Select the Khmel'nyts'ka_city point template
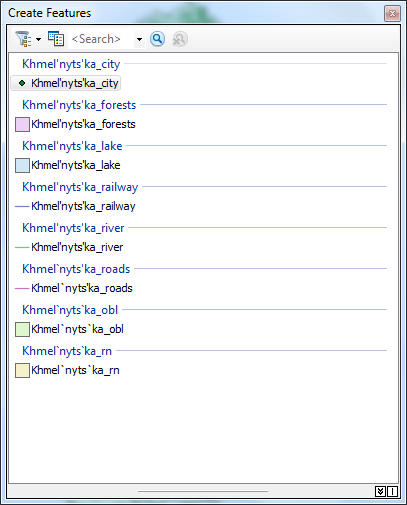The image size is (407, 505). coord(66,83)
